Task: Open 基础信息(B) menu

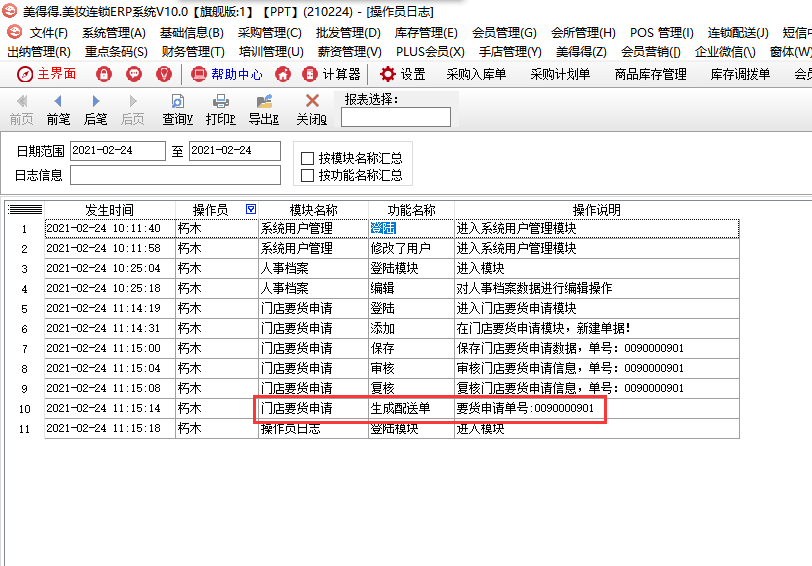Action: pos(192,33)
